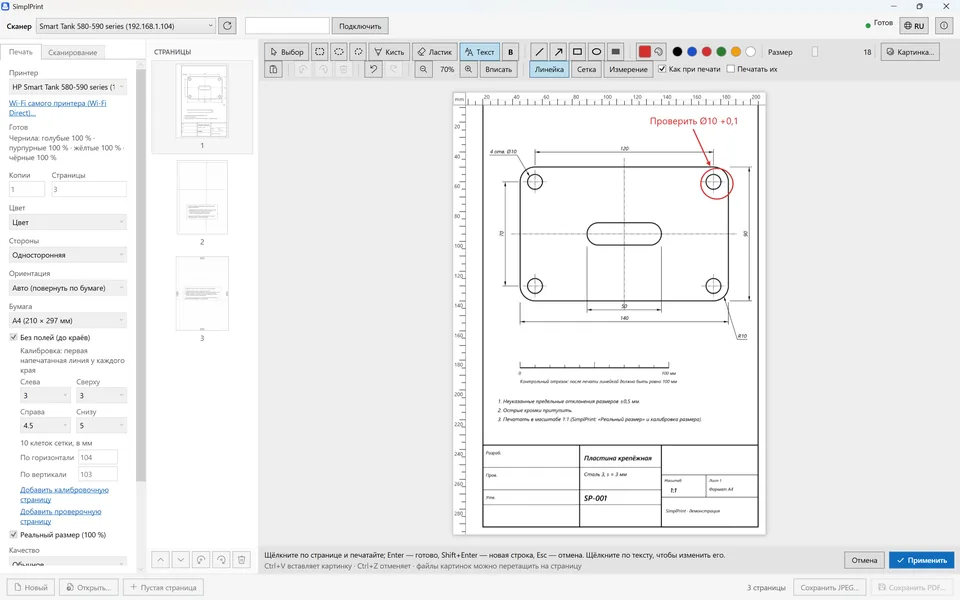This screenshot has width=960, height=600.
Task: Open the Принтер selection dropdown
Action: (67, 87)
